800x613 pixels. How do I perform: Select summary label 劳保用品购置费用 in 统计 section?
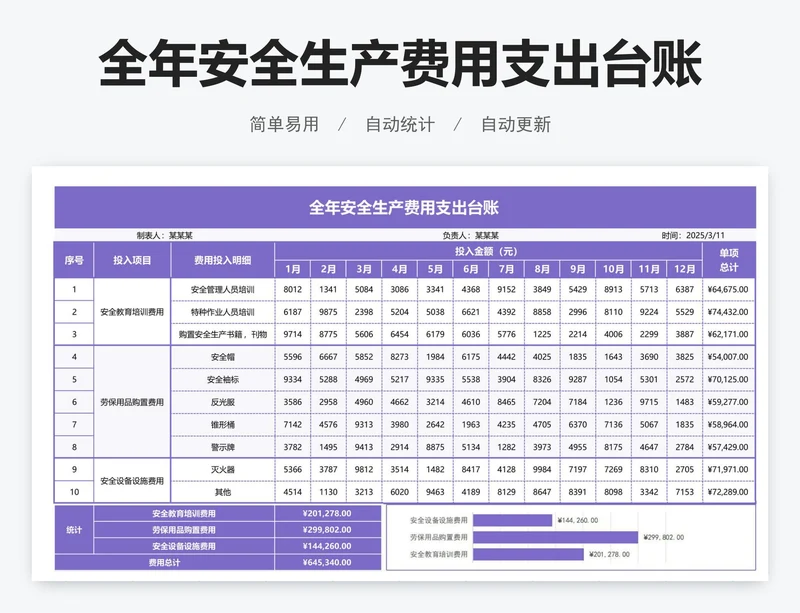184,530
